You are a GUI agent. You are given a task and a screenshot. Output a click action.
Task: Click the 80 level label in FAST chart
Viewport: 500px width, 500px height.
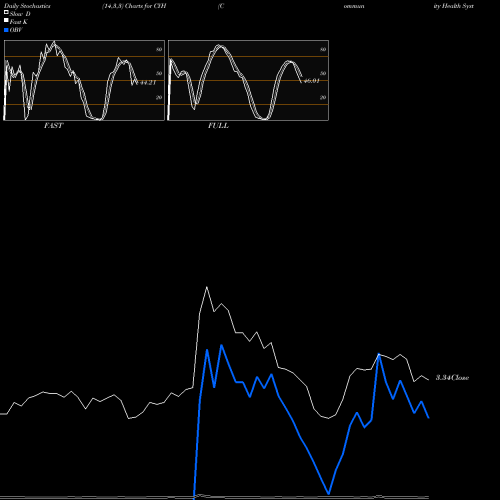[x=159, y=49]
